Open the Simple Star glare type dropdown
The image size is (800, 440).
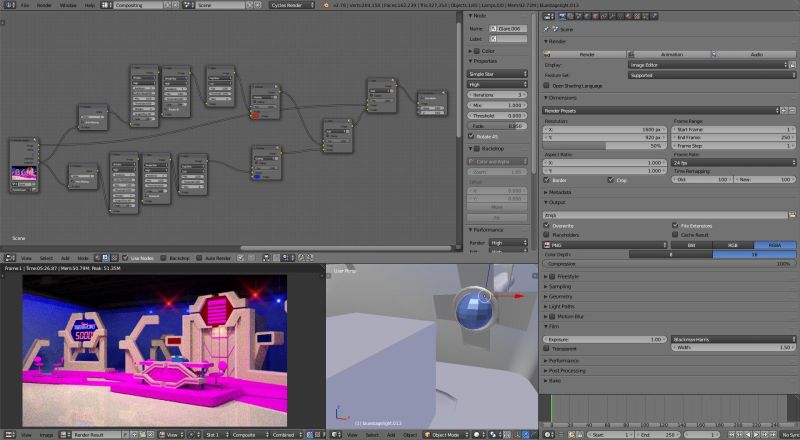pos(497,74)
